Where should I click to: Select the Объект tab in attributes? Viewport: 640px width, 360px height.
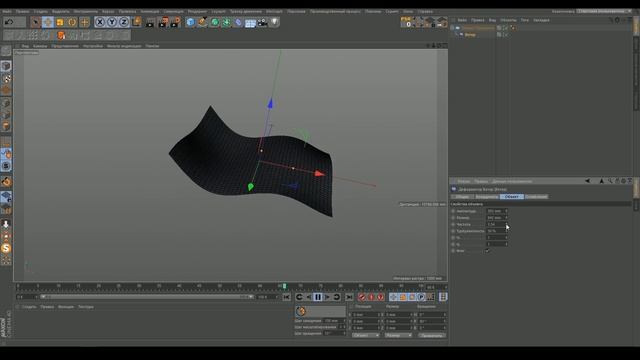click(512, 197)
